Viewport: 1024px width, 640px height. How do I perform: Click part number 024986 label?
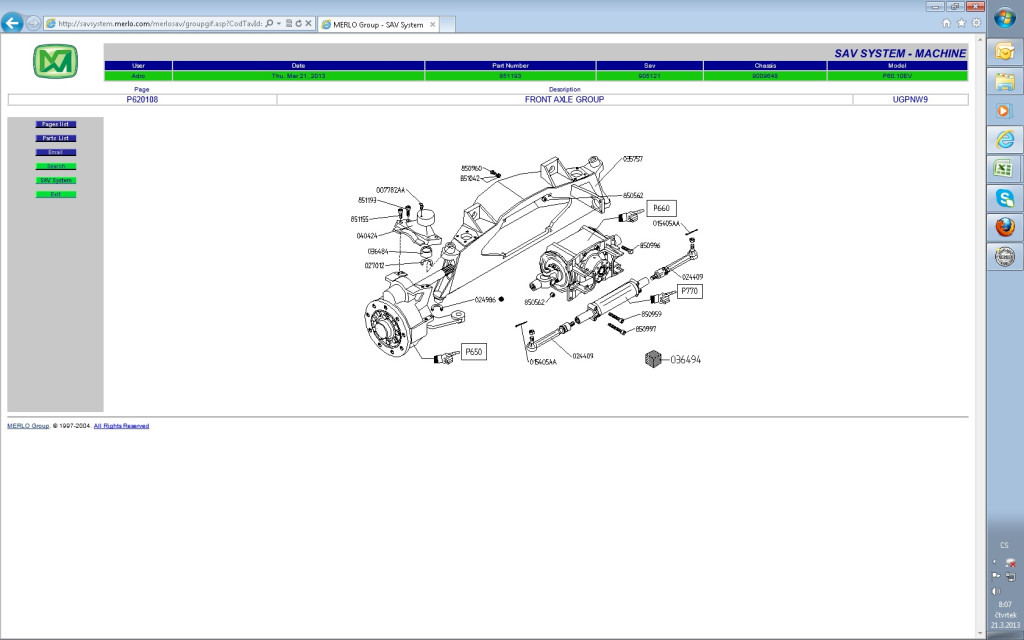click(x=485, y=300)
